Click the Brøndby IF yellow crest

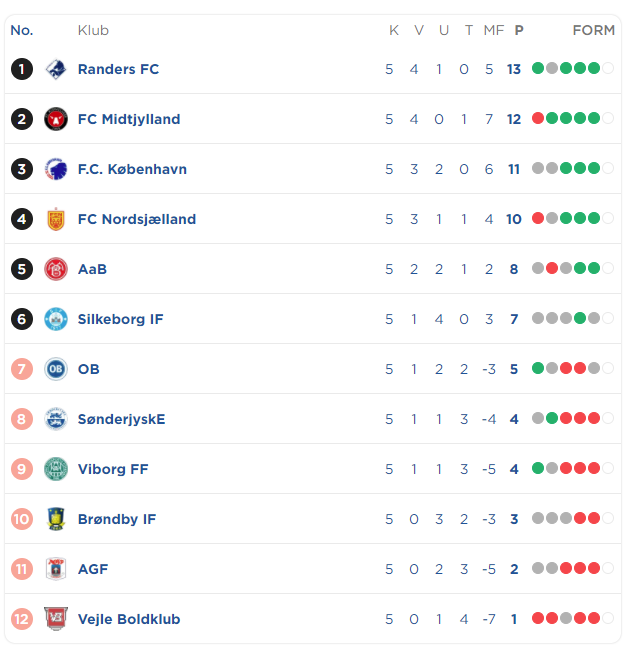pos(56,519)
